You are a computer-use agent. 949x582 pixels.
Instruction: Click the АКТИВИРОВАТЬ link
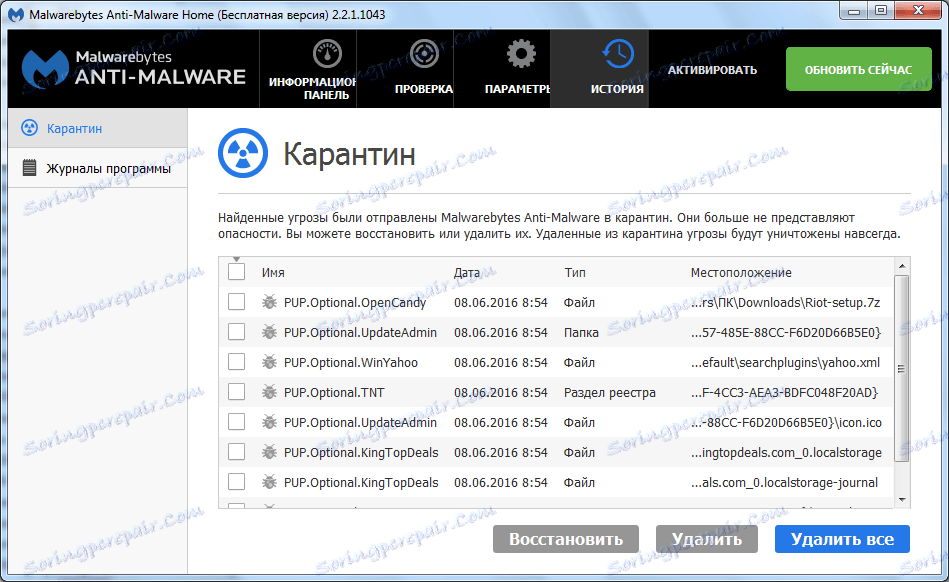(x=712, y=70)
